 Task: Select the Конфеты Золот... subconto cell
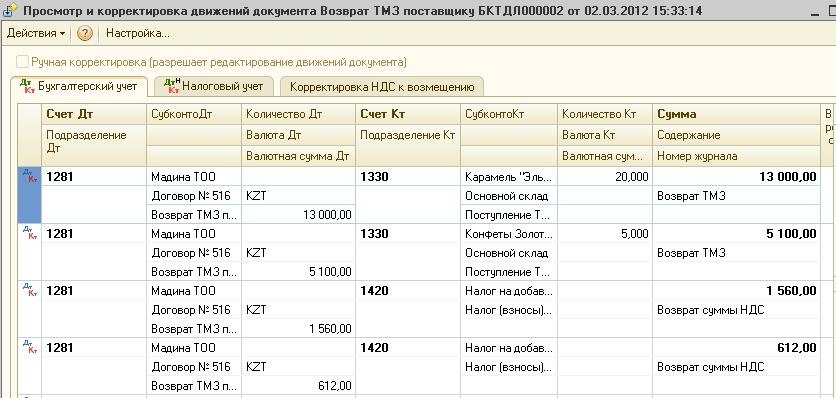[x=508, y=234]
